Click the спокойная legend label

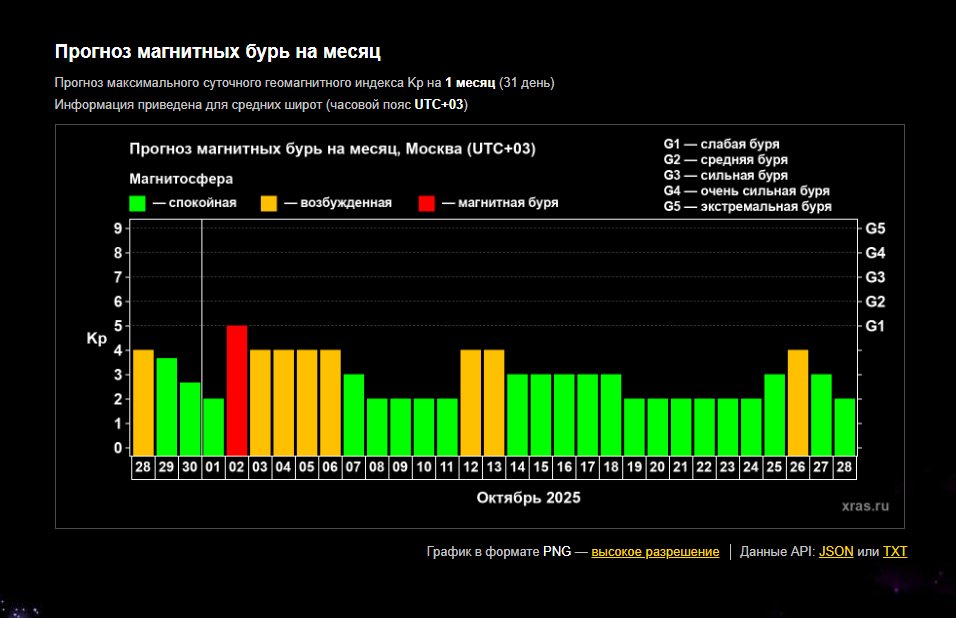pyautogui.click(x=202, y=203)
